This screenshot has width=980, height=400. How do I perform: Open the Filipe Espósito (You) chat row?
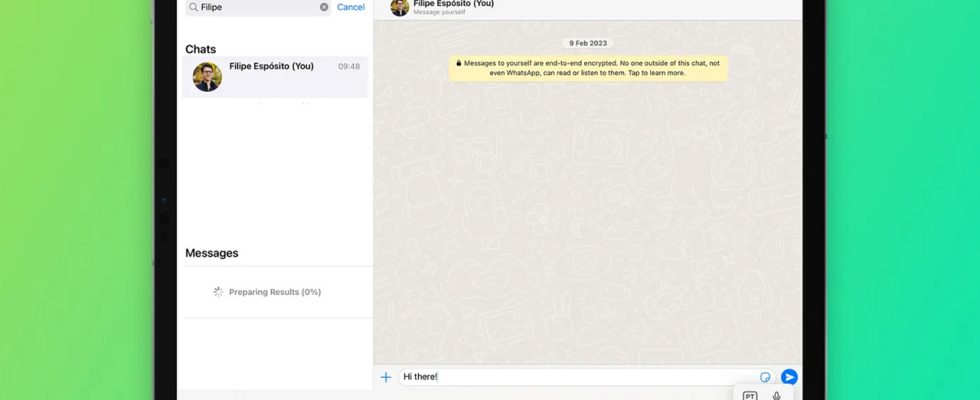(x=275, y=77)
